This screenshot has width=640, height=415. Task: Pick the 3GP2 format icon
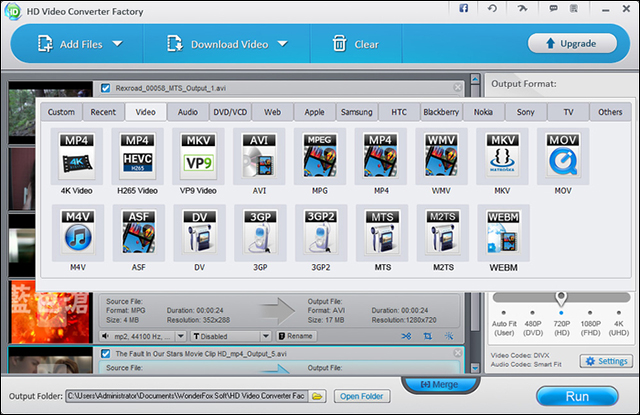pos(321,233)
